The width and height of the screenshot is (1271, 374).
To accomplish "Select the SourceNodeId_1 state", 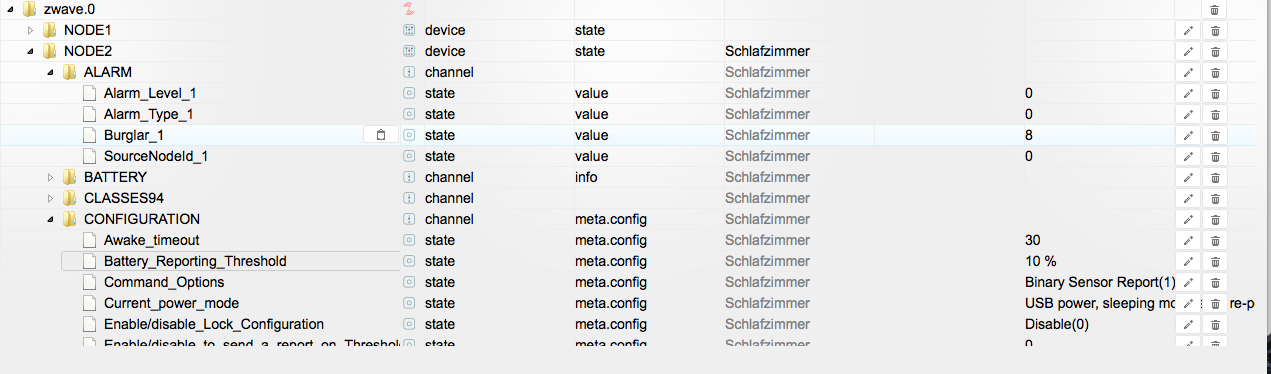I will (156, 156).
